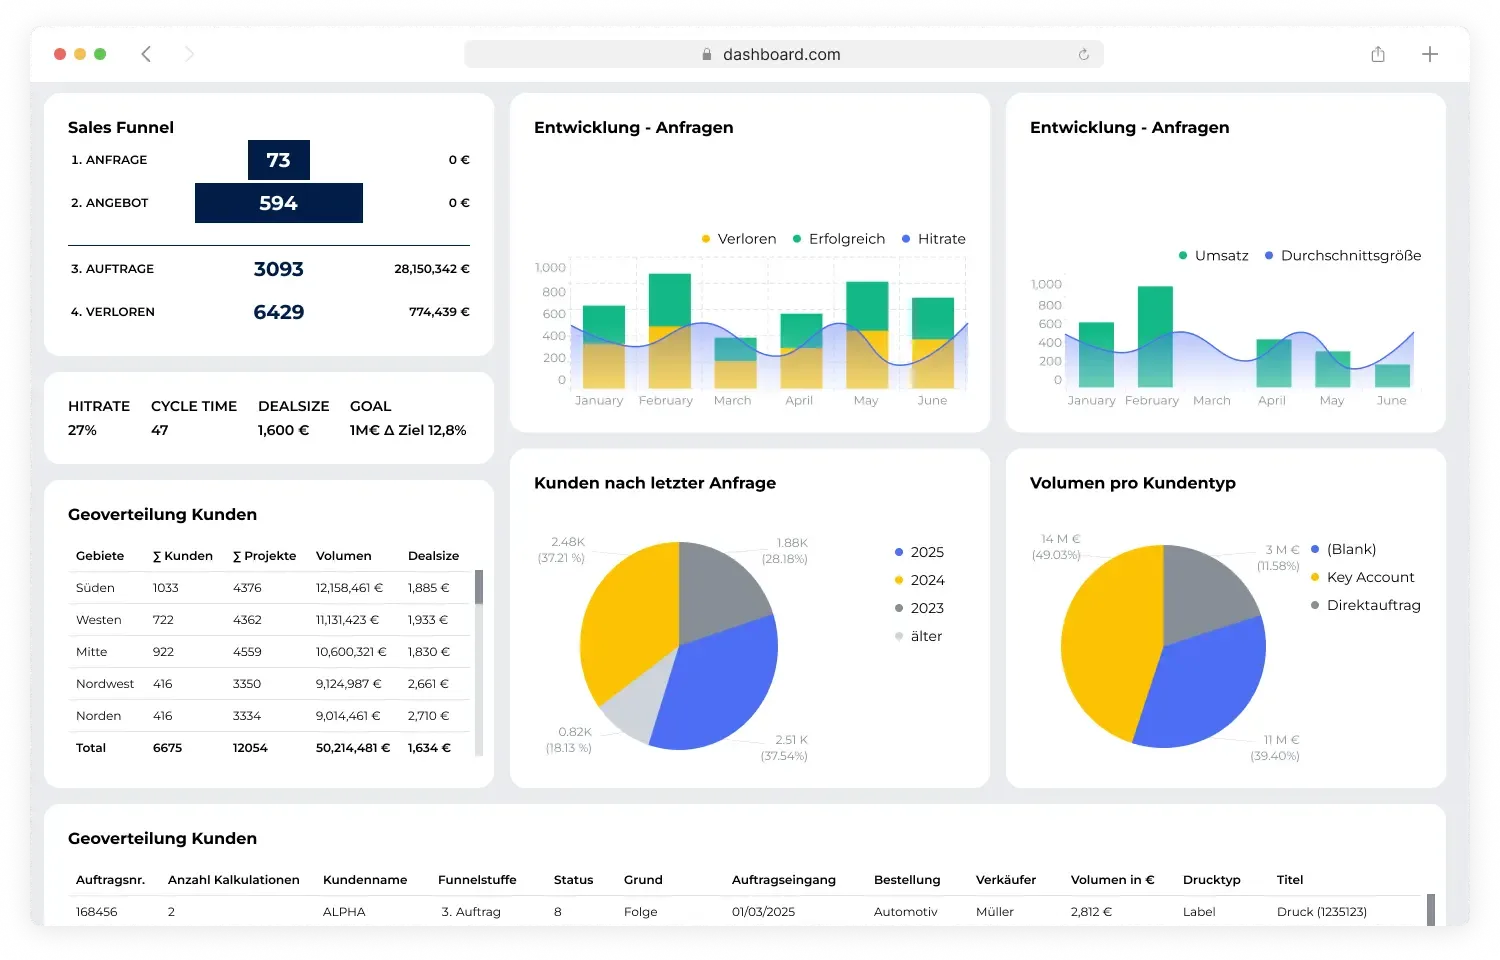The image size is (1500, 960).
Task: Click the browser forward arrow
Action: [189, 54]
